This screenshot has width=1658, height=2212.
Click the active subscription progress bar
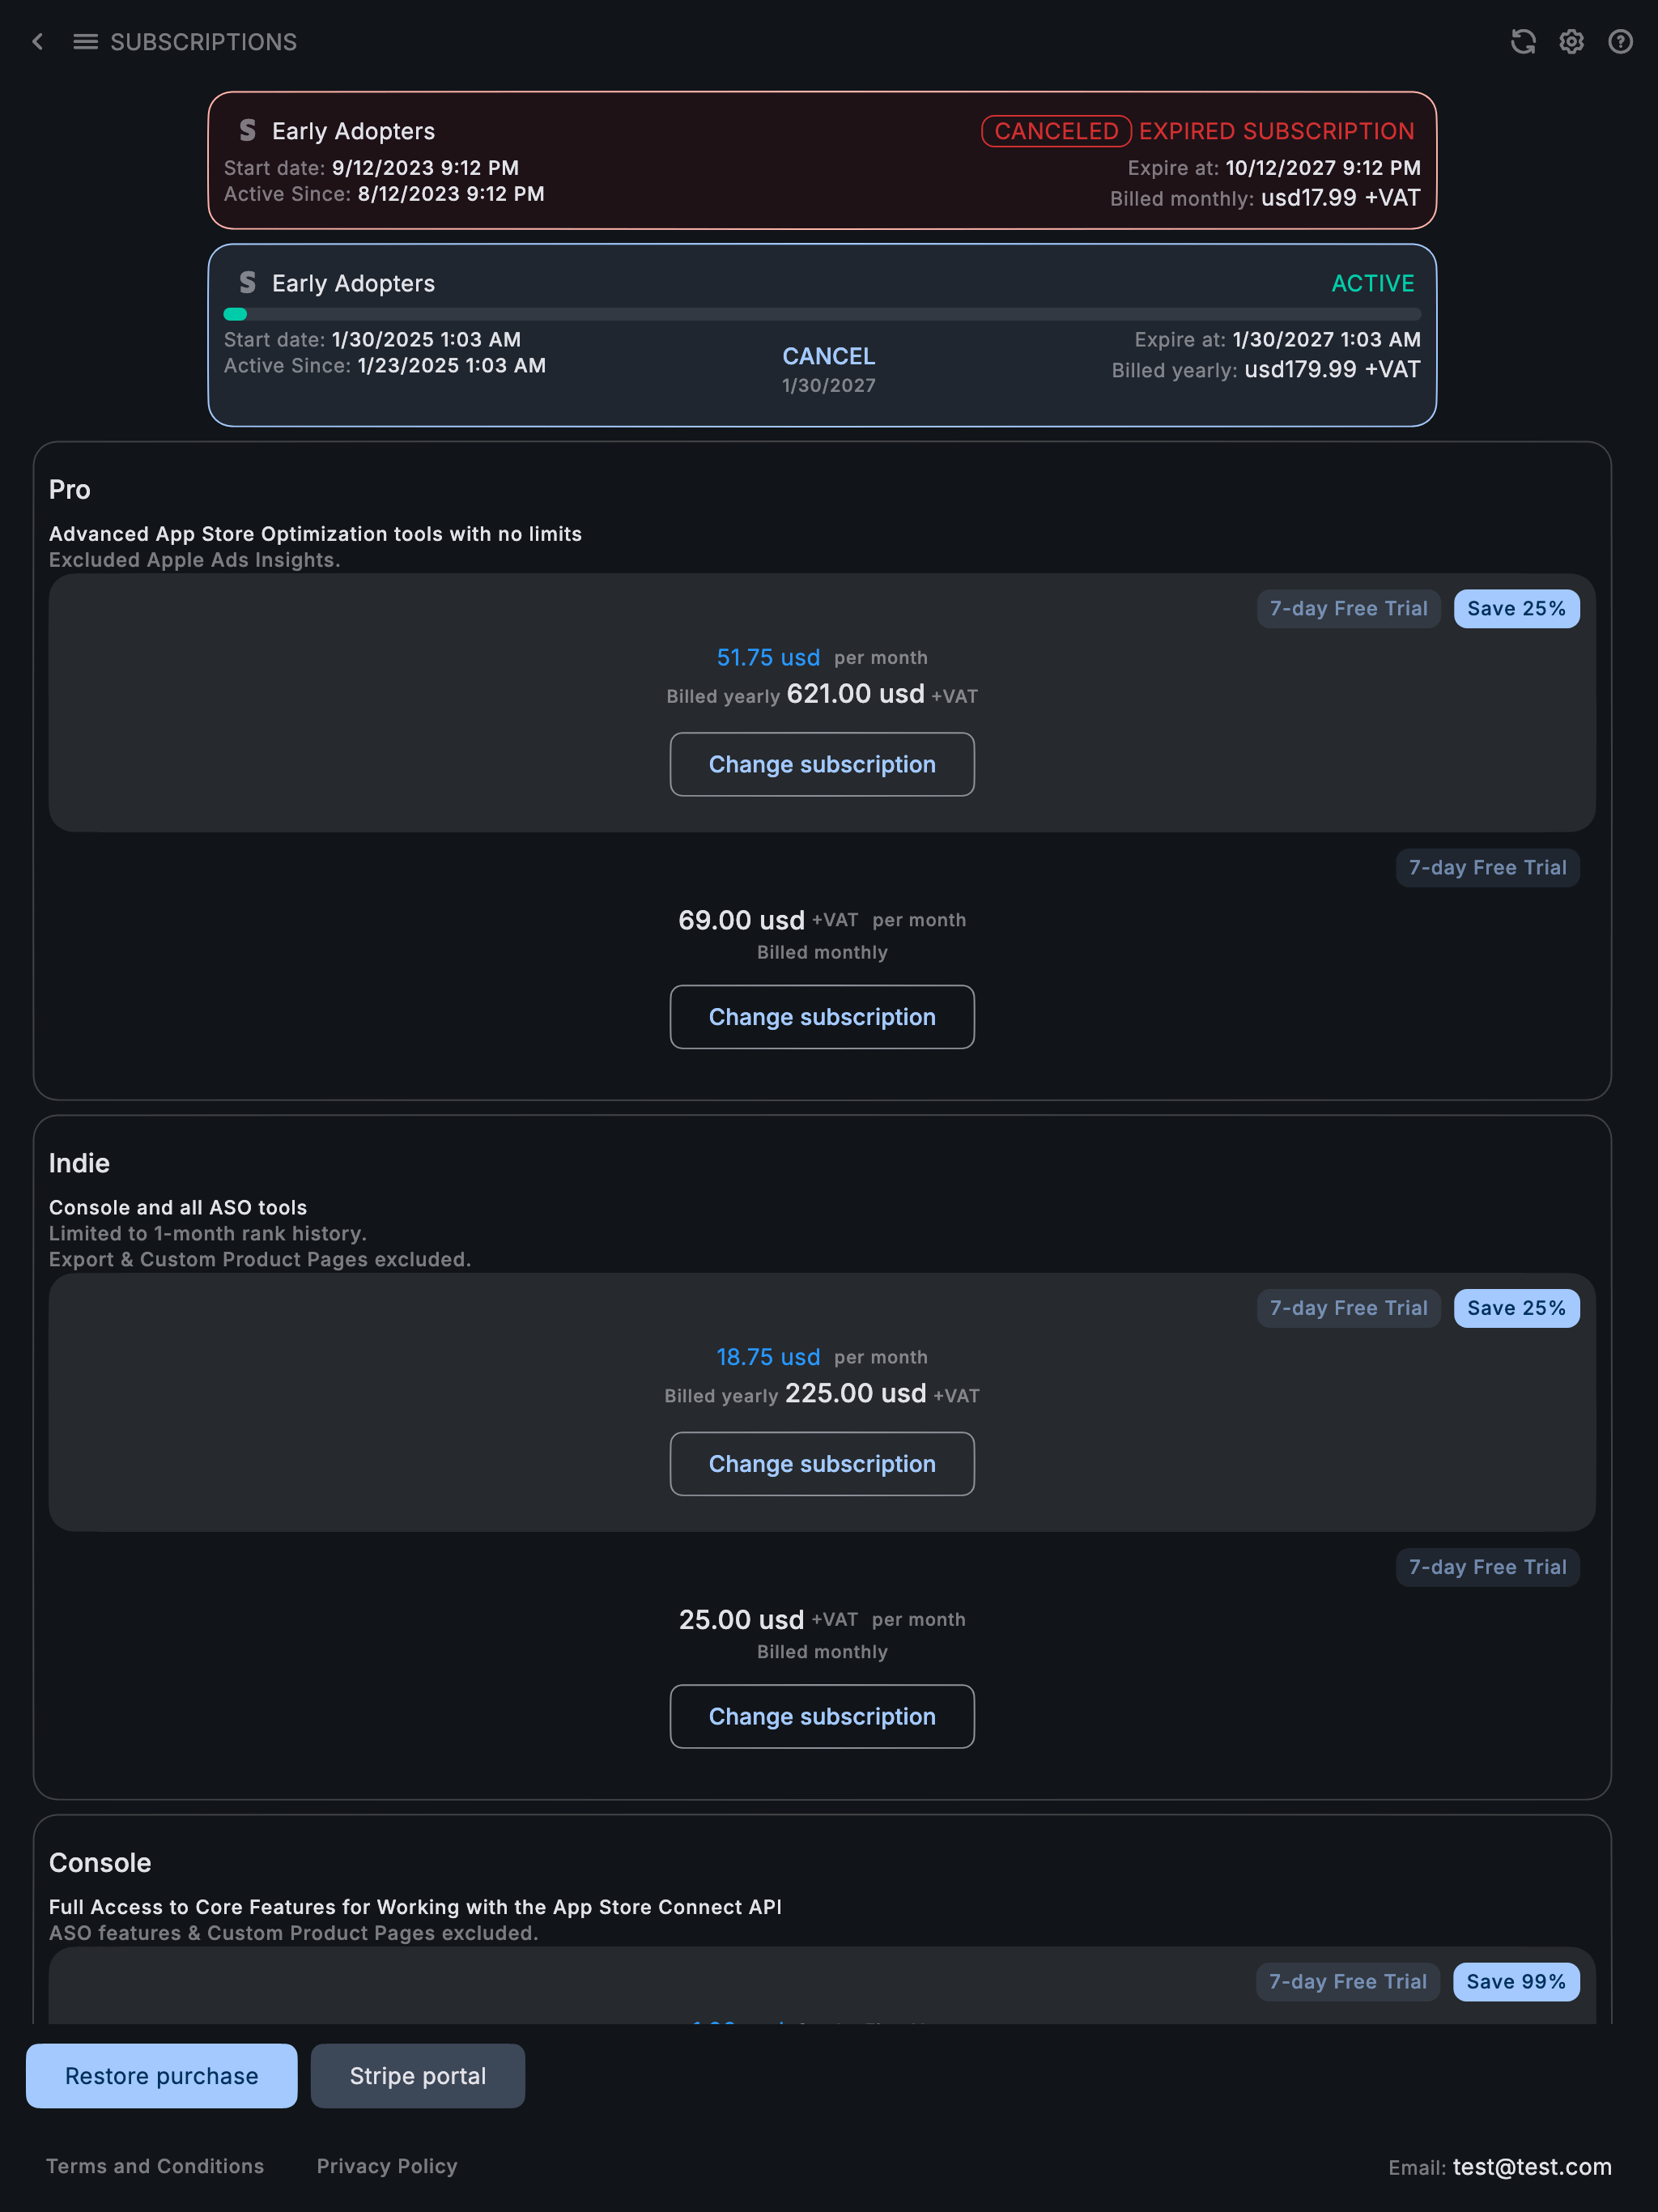[822, 314]
